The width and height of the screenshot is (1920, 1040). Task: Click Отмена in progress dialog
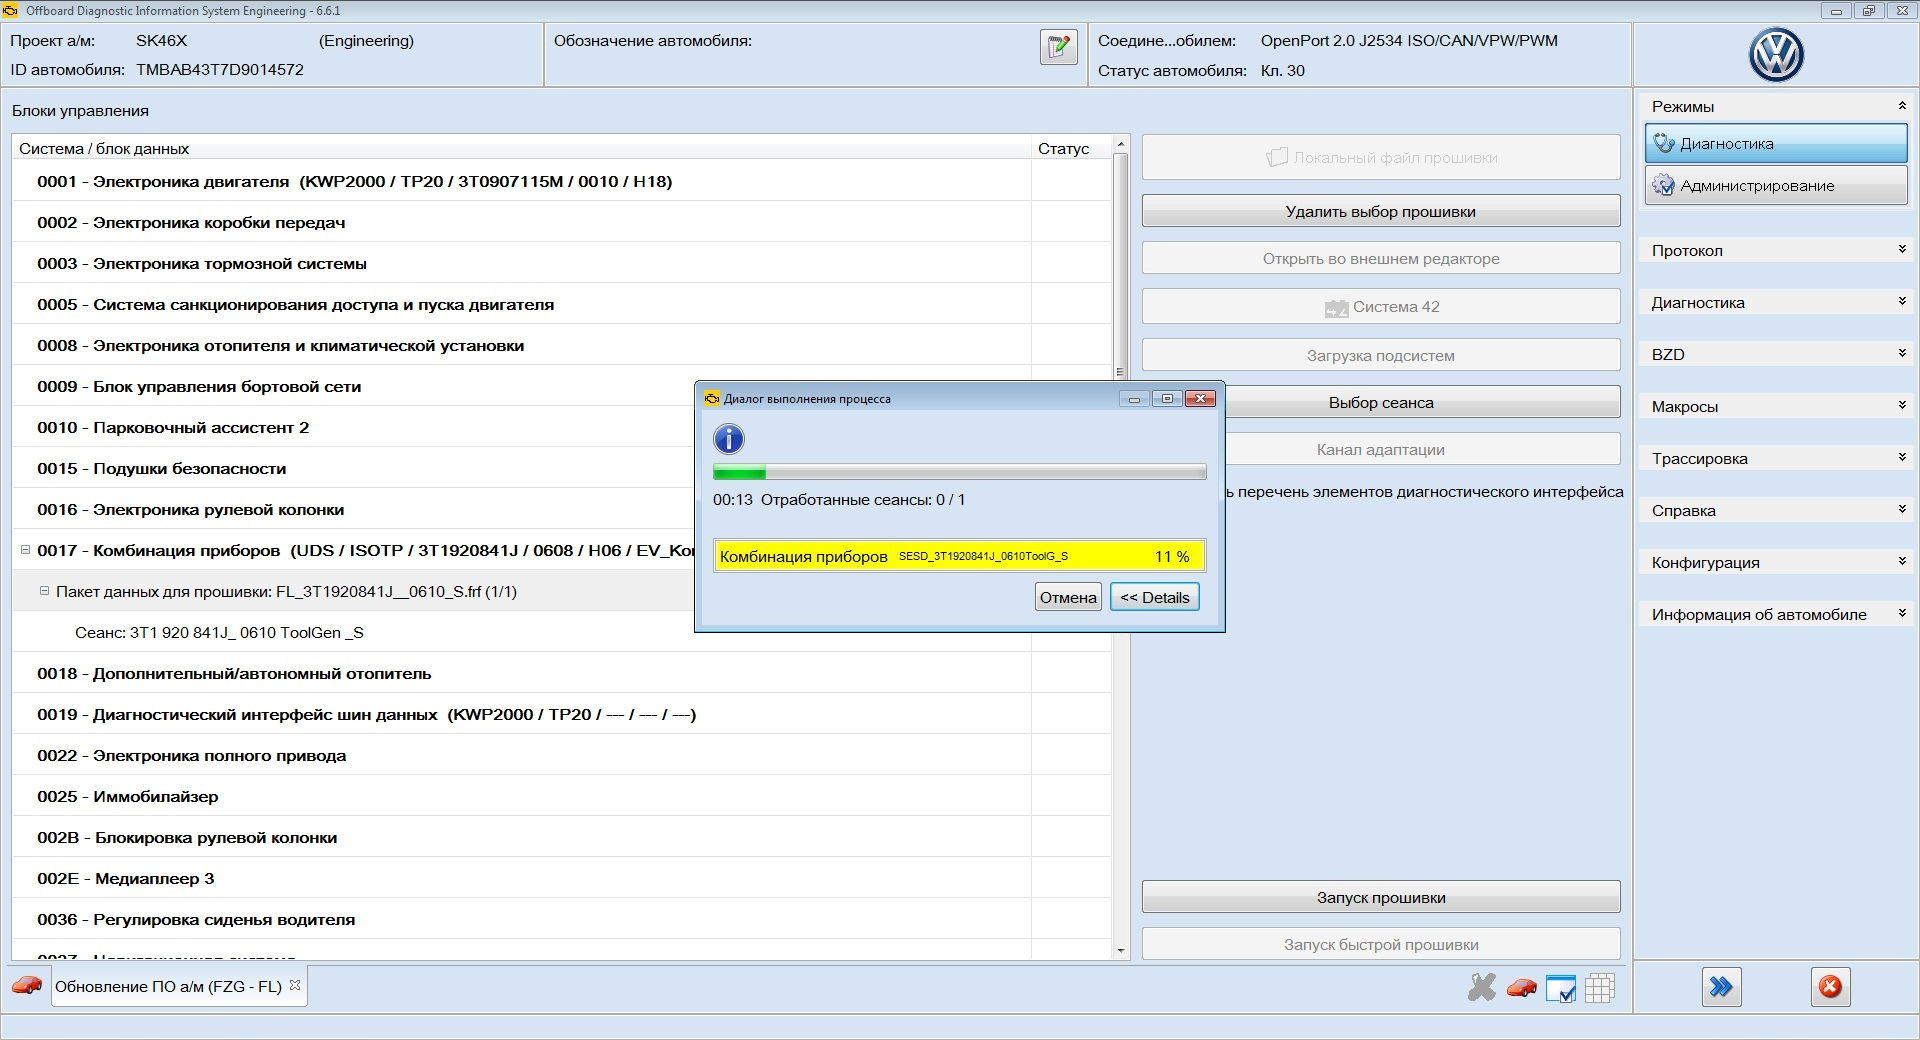pos(1068,597)
